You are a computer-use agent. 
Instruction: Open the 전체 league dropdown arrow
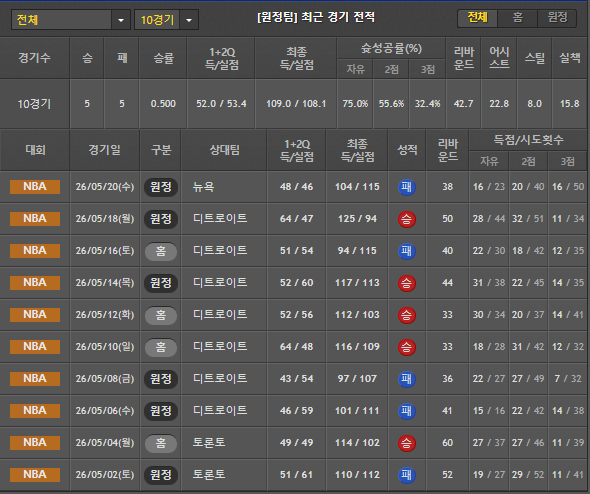click(121, 20)
